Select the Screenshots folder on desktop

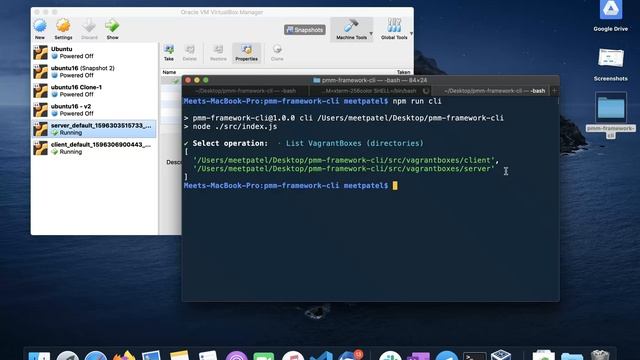[x=611, y=64]
